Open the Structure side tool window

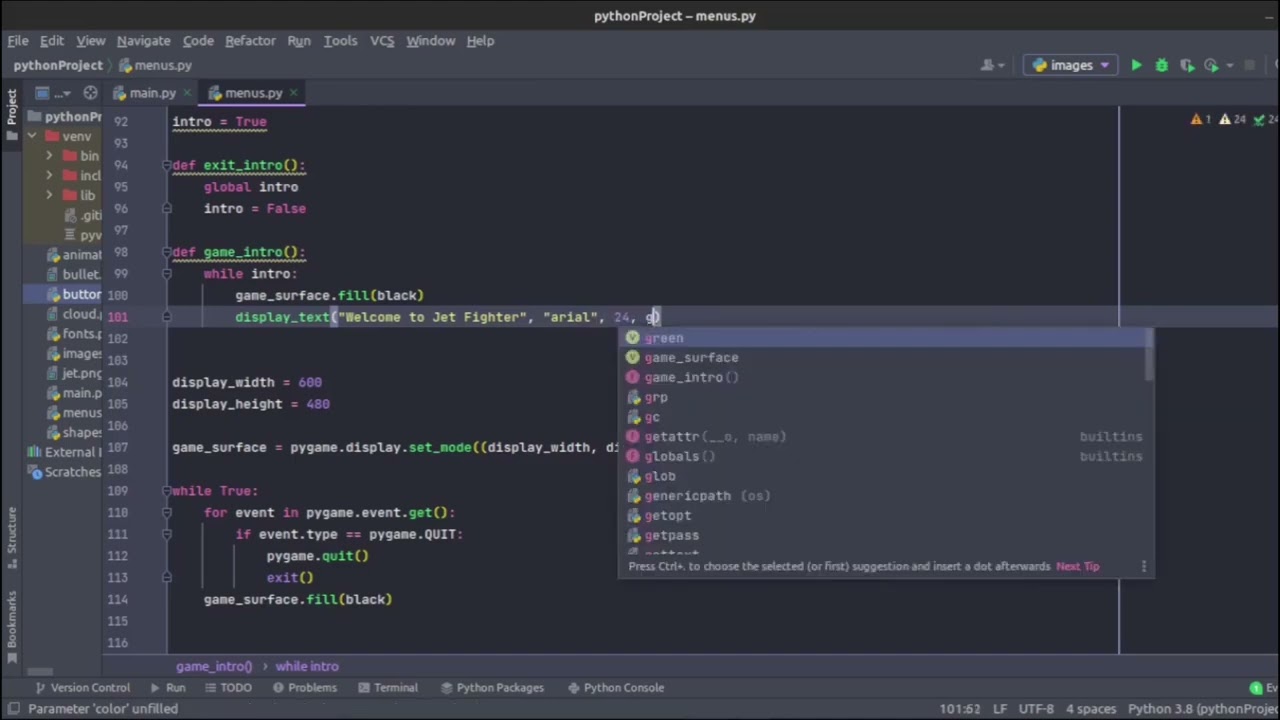(12, 537)
